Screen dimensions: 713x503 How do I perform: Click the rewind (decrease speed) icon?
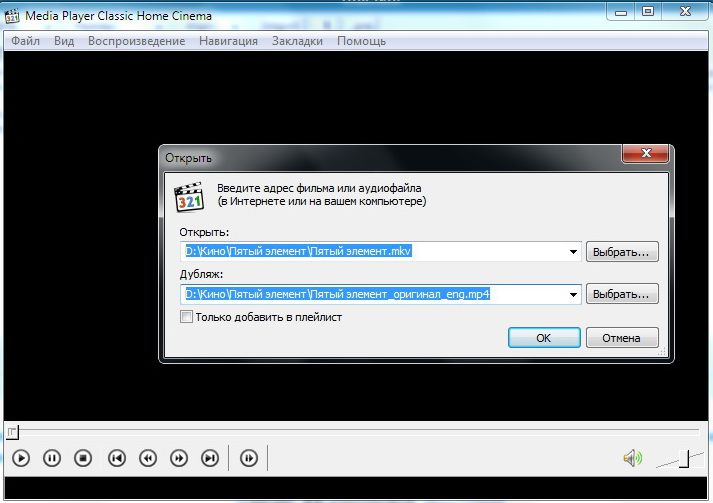pyautogui.click(x=148, y=458)
